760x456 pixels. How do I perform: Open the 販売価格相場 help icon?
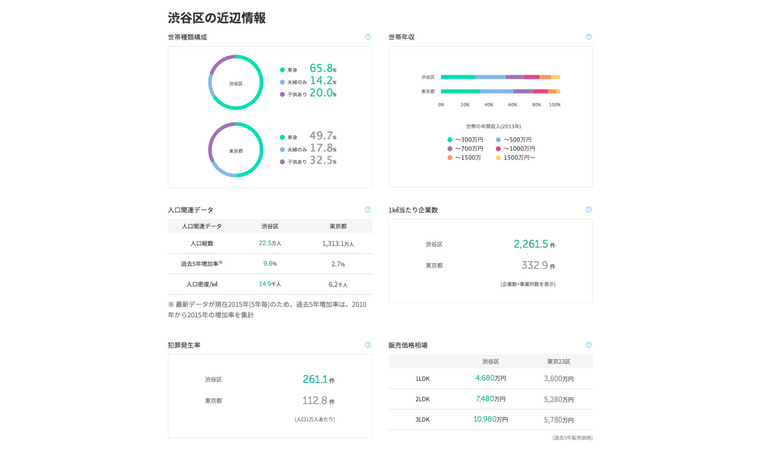click(x=588, y=345)
